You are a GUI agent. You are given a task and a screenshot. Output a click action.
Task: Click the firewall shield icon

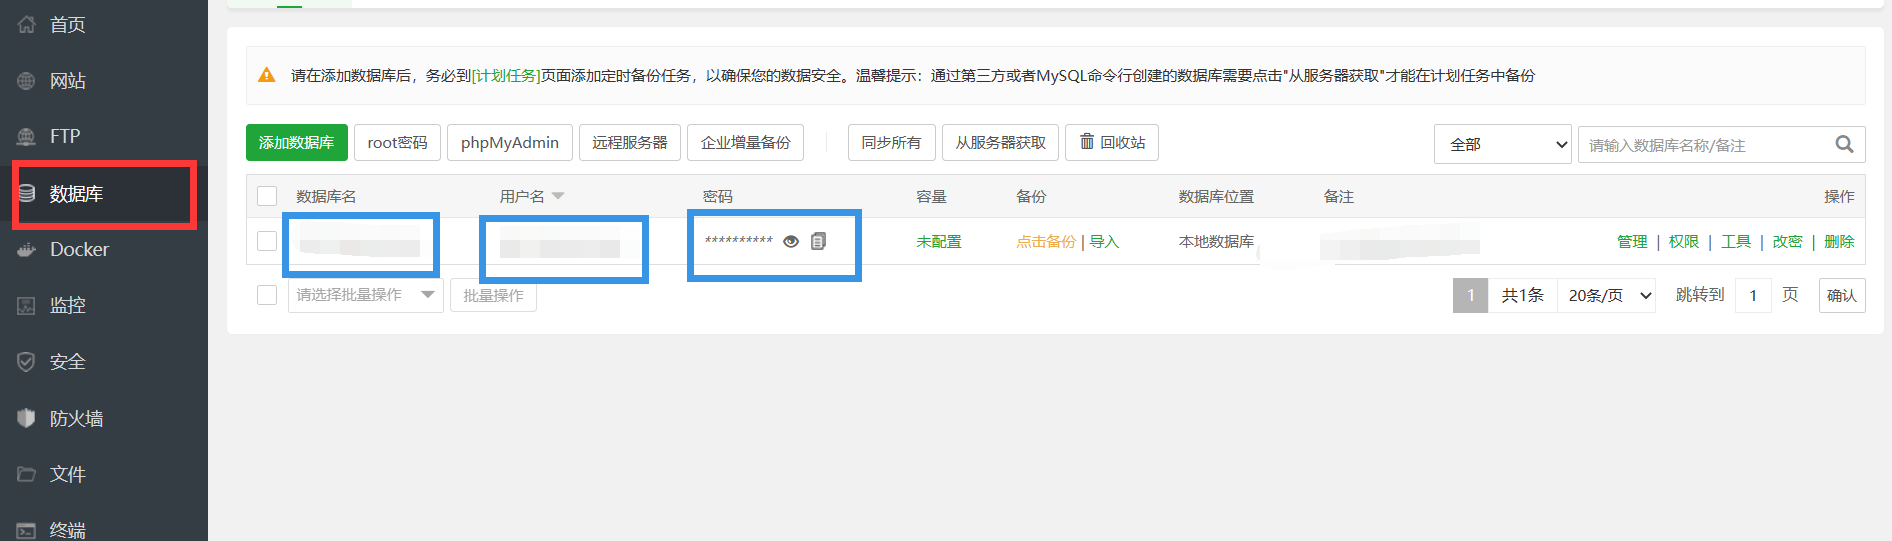[27, 418]
